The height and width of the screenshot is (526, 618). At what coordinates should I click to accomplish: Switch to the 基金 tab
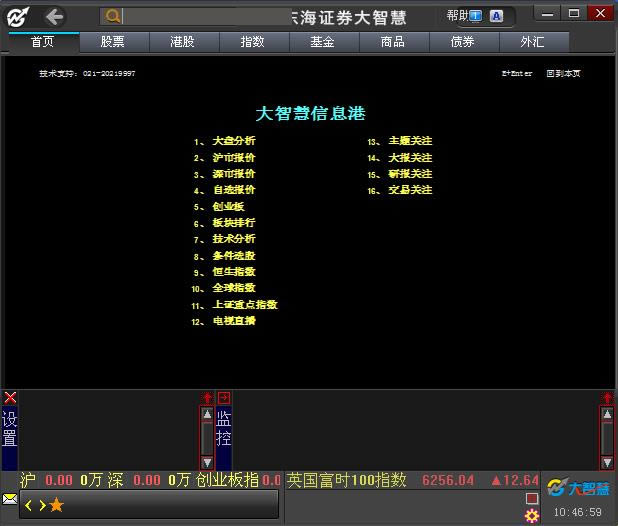pos(322,42)
